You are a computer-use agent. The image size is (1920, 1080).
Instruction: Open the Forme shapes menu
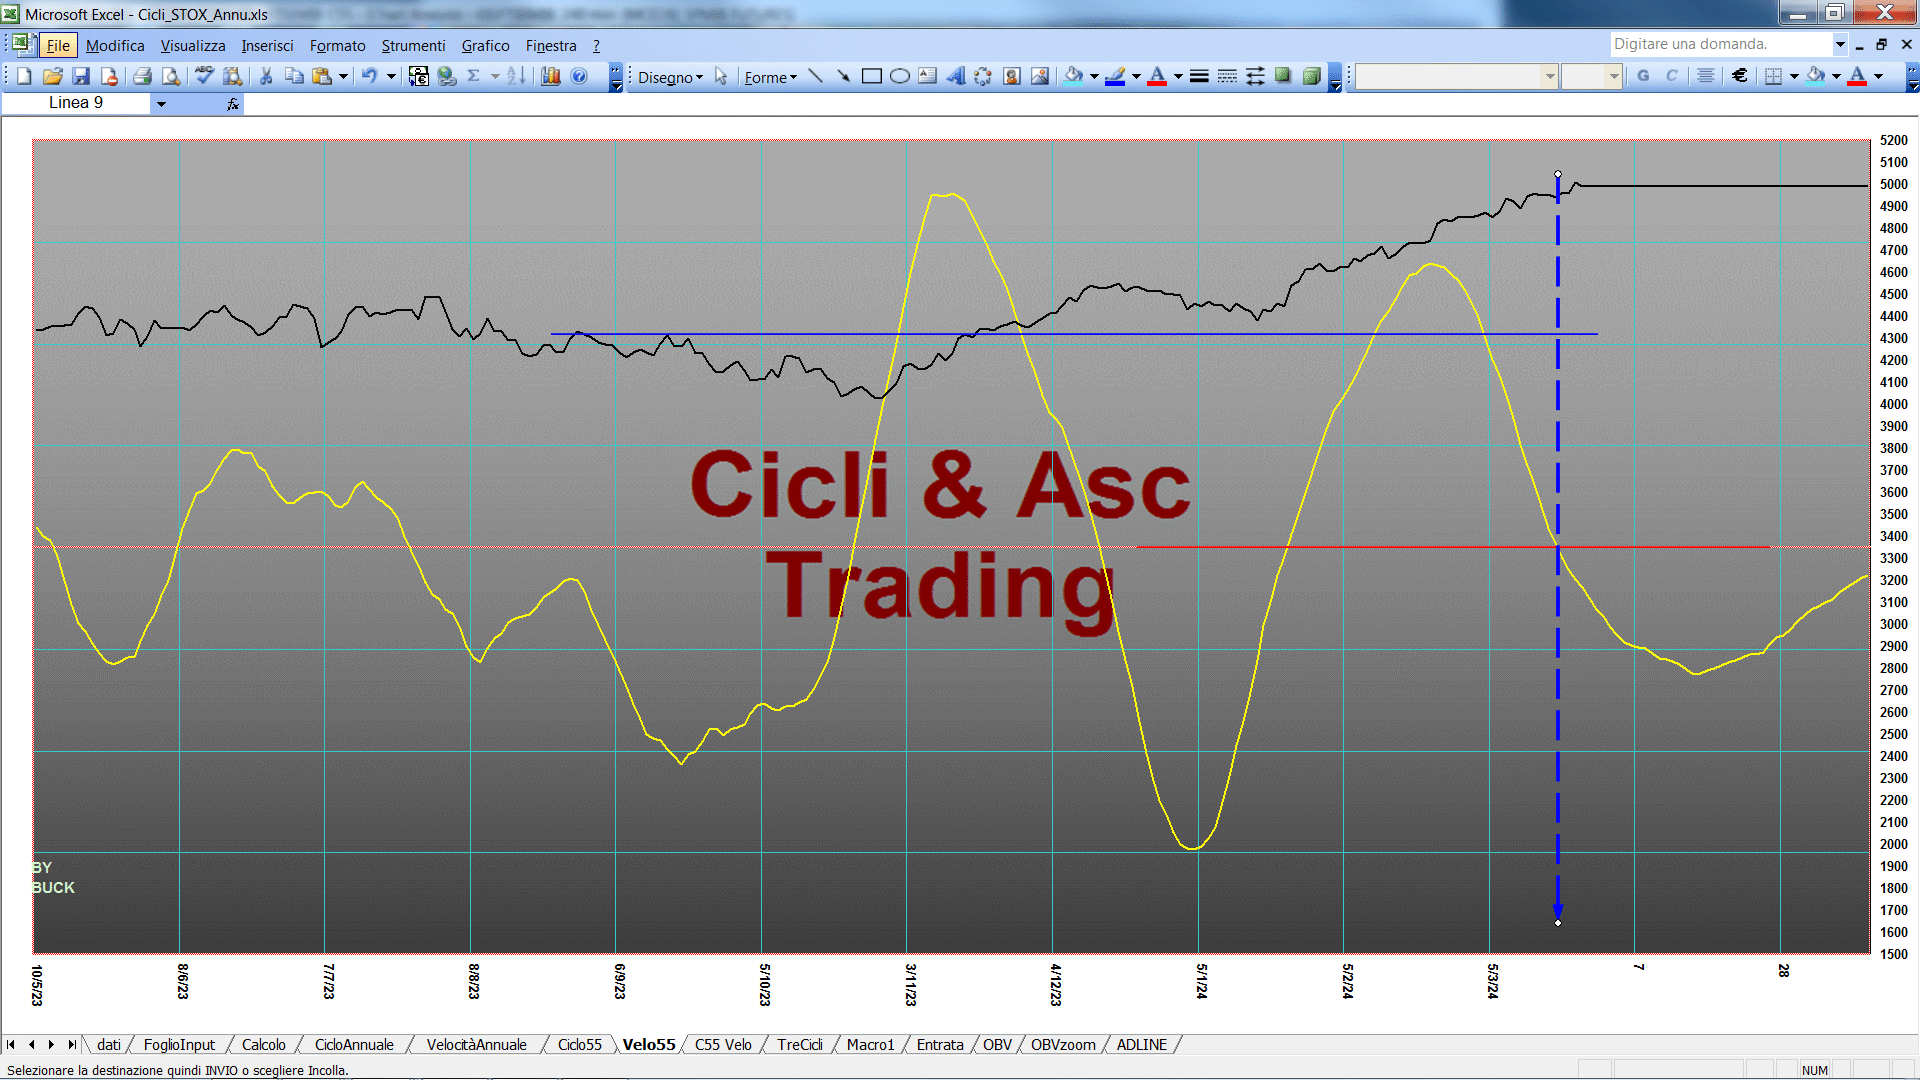(x=770, y=77)
